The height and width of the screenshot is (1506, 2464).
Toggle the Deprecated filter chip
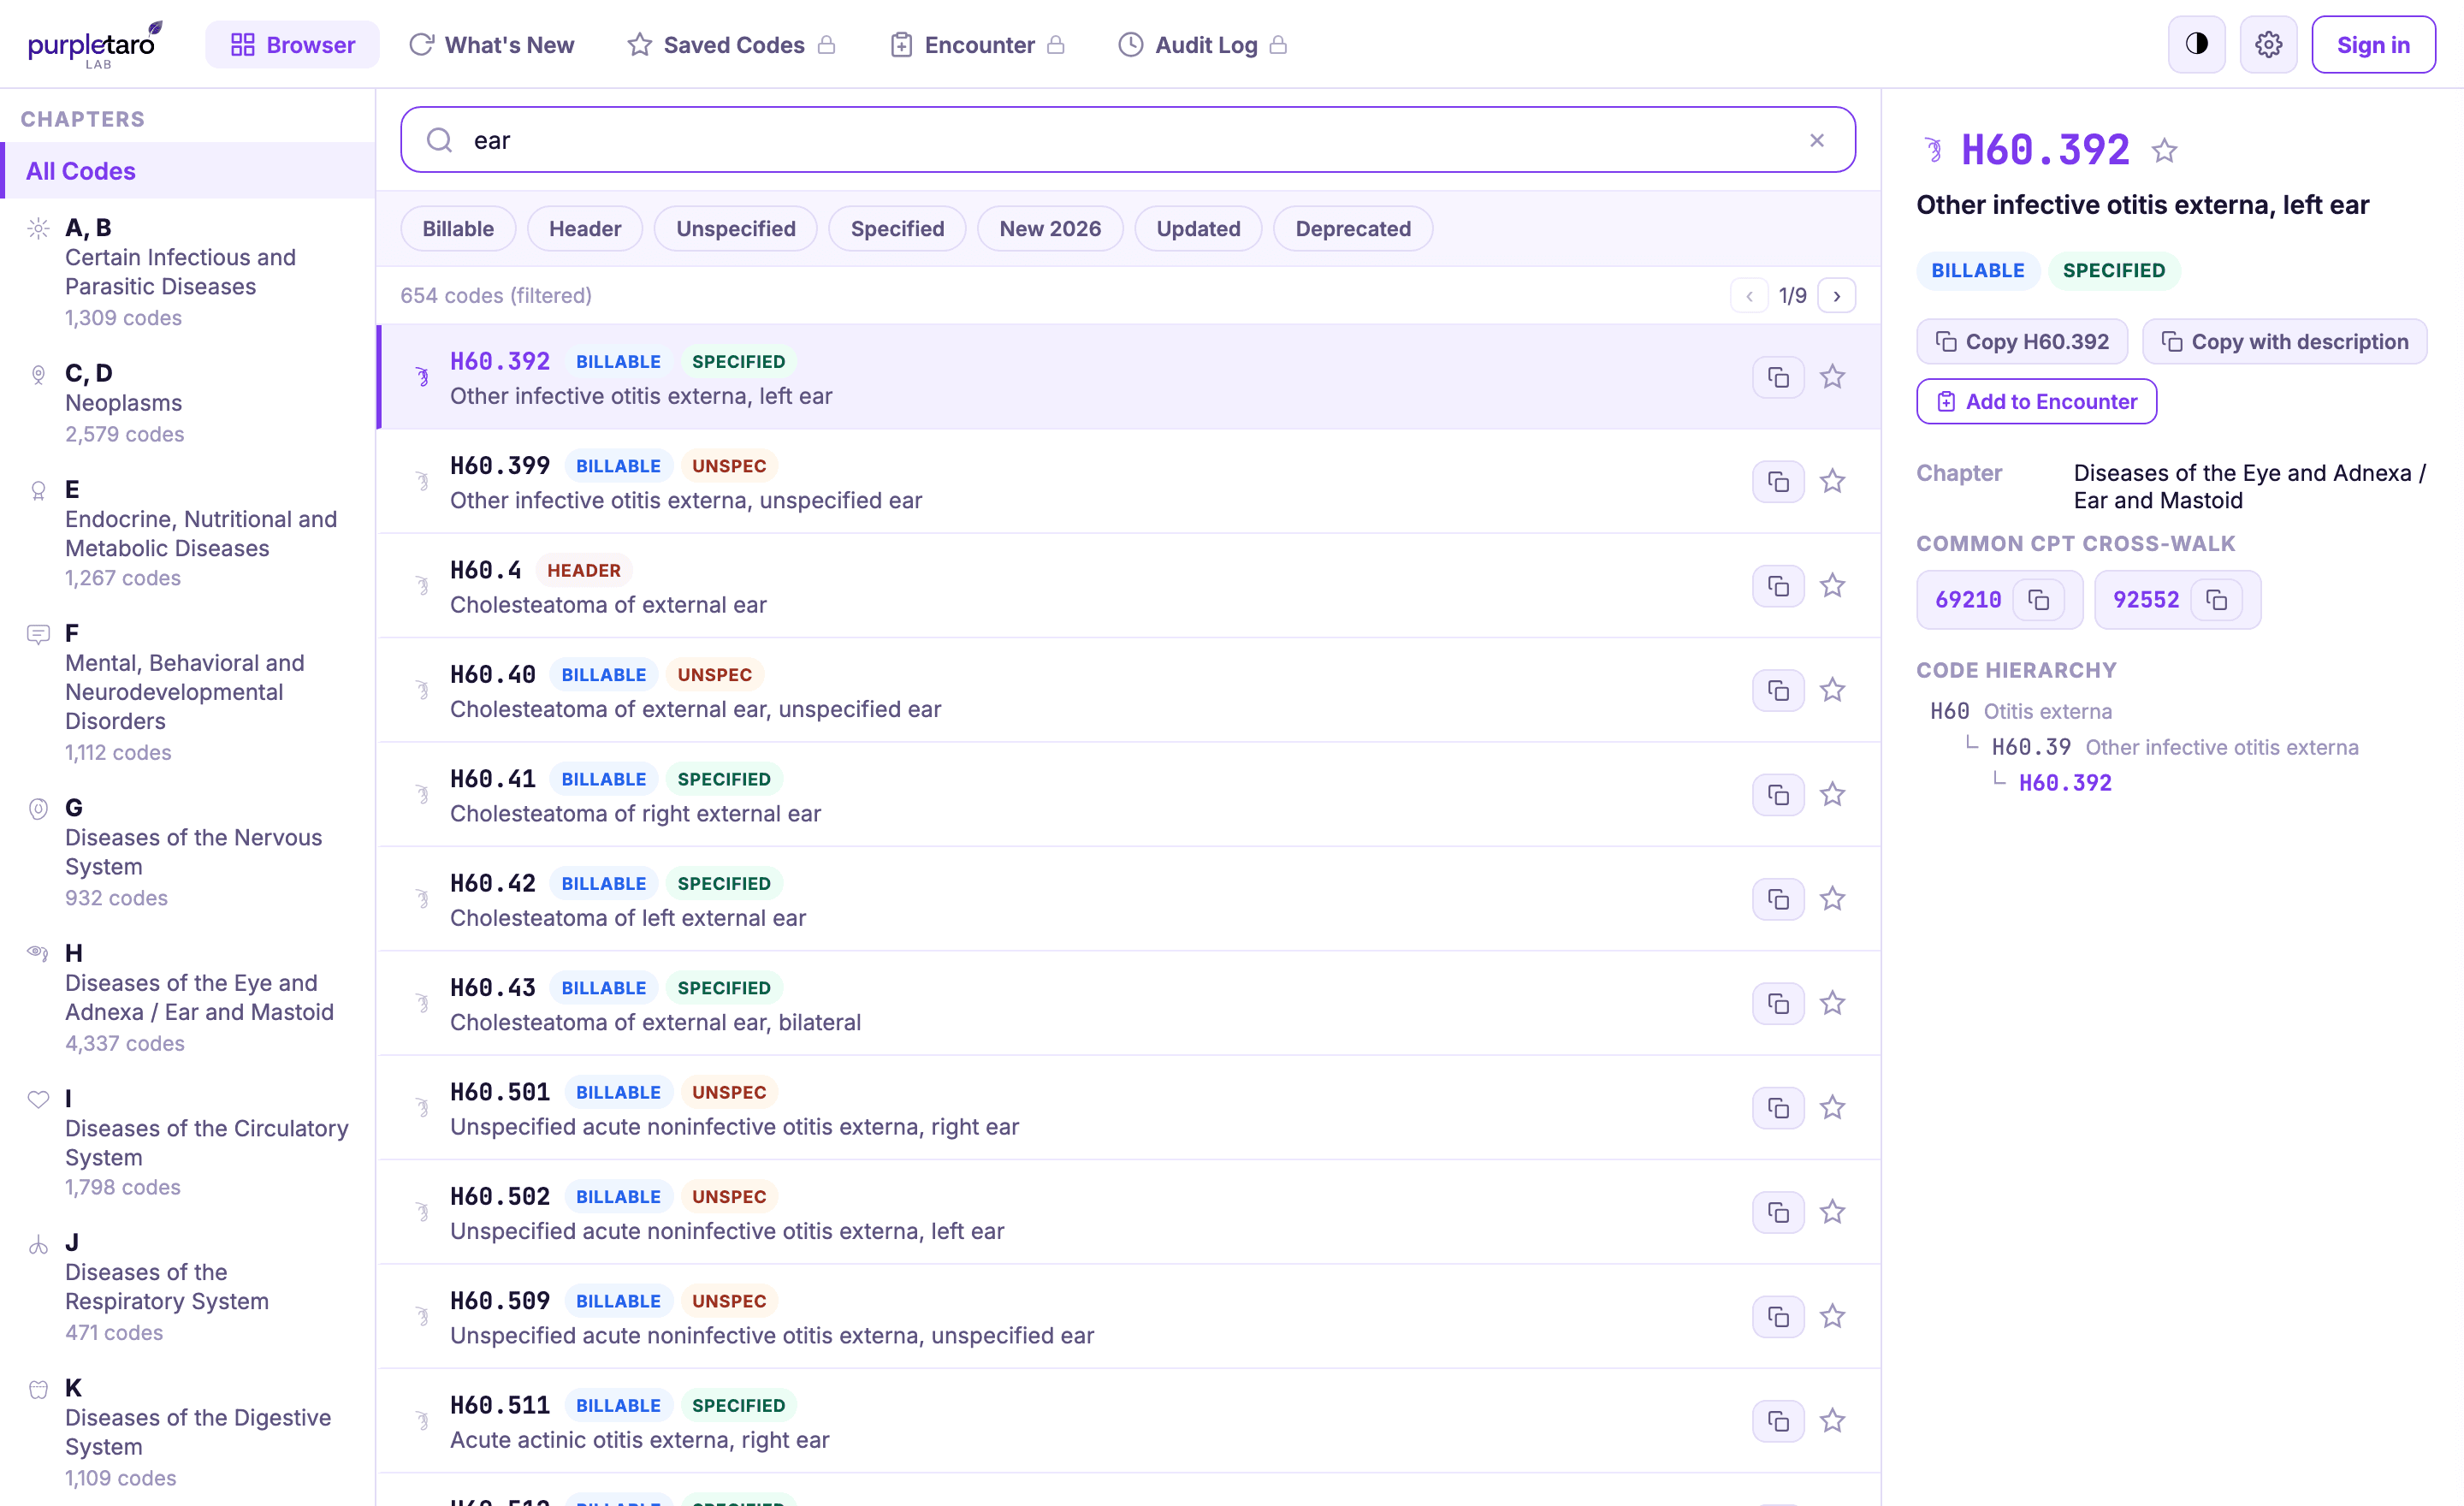pos(1352,228)
